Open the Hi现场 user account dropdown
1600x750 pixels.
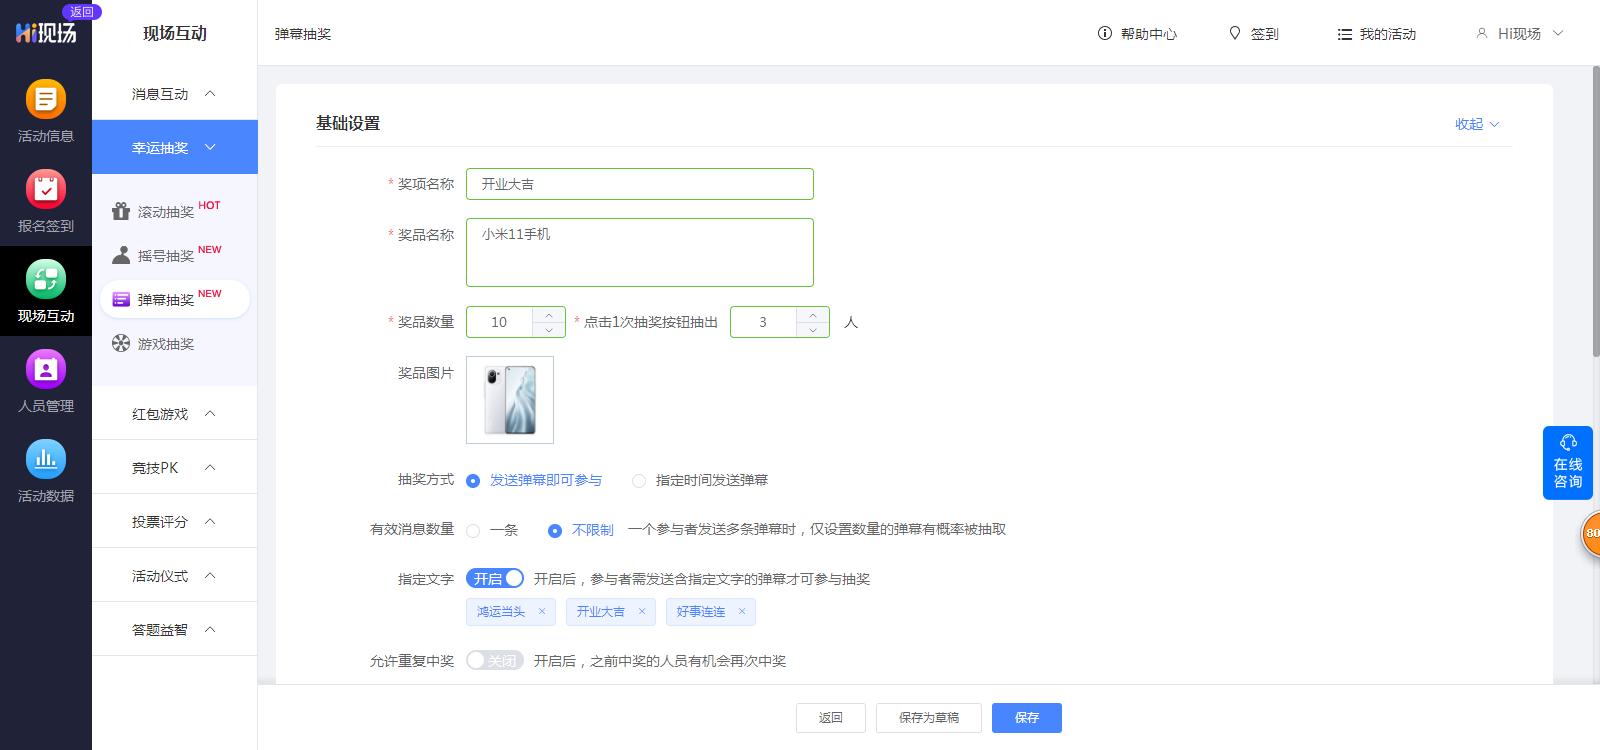[x=1520, y=34]
